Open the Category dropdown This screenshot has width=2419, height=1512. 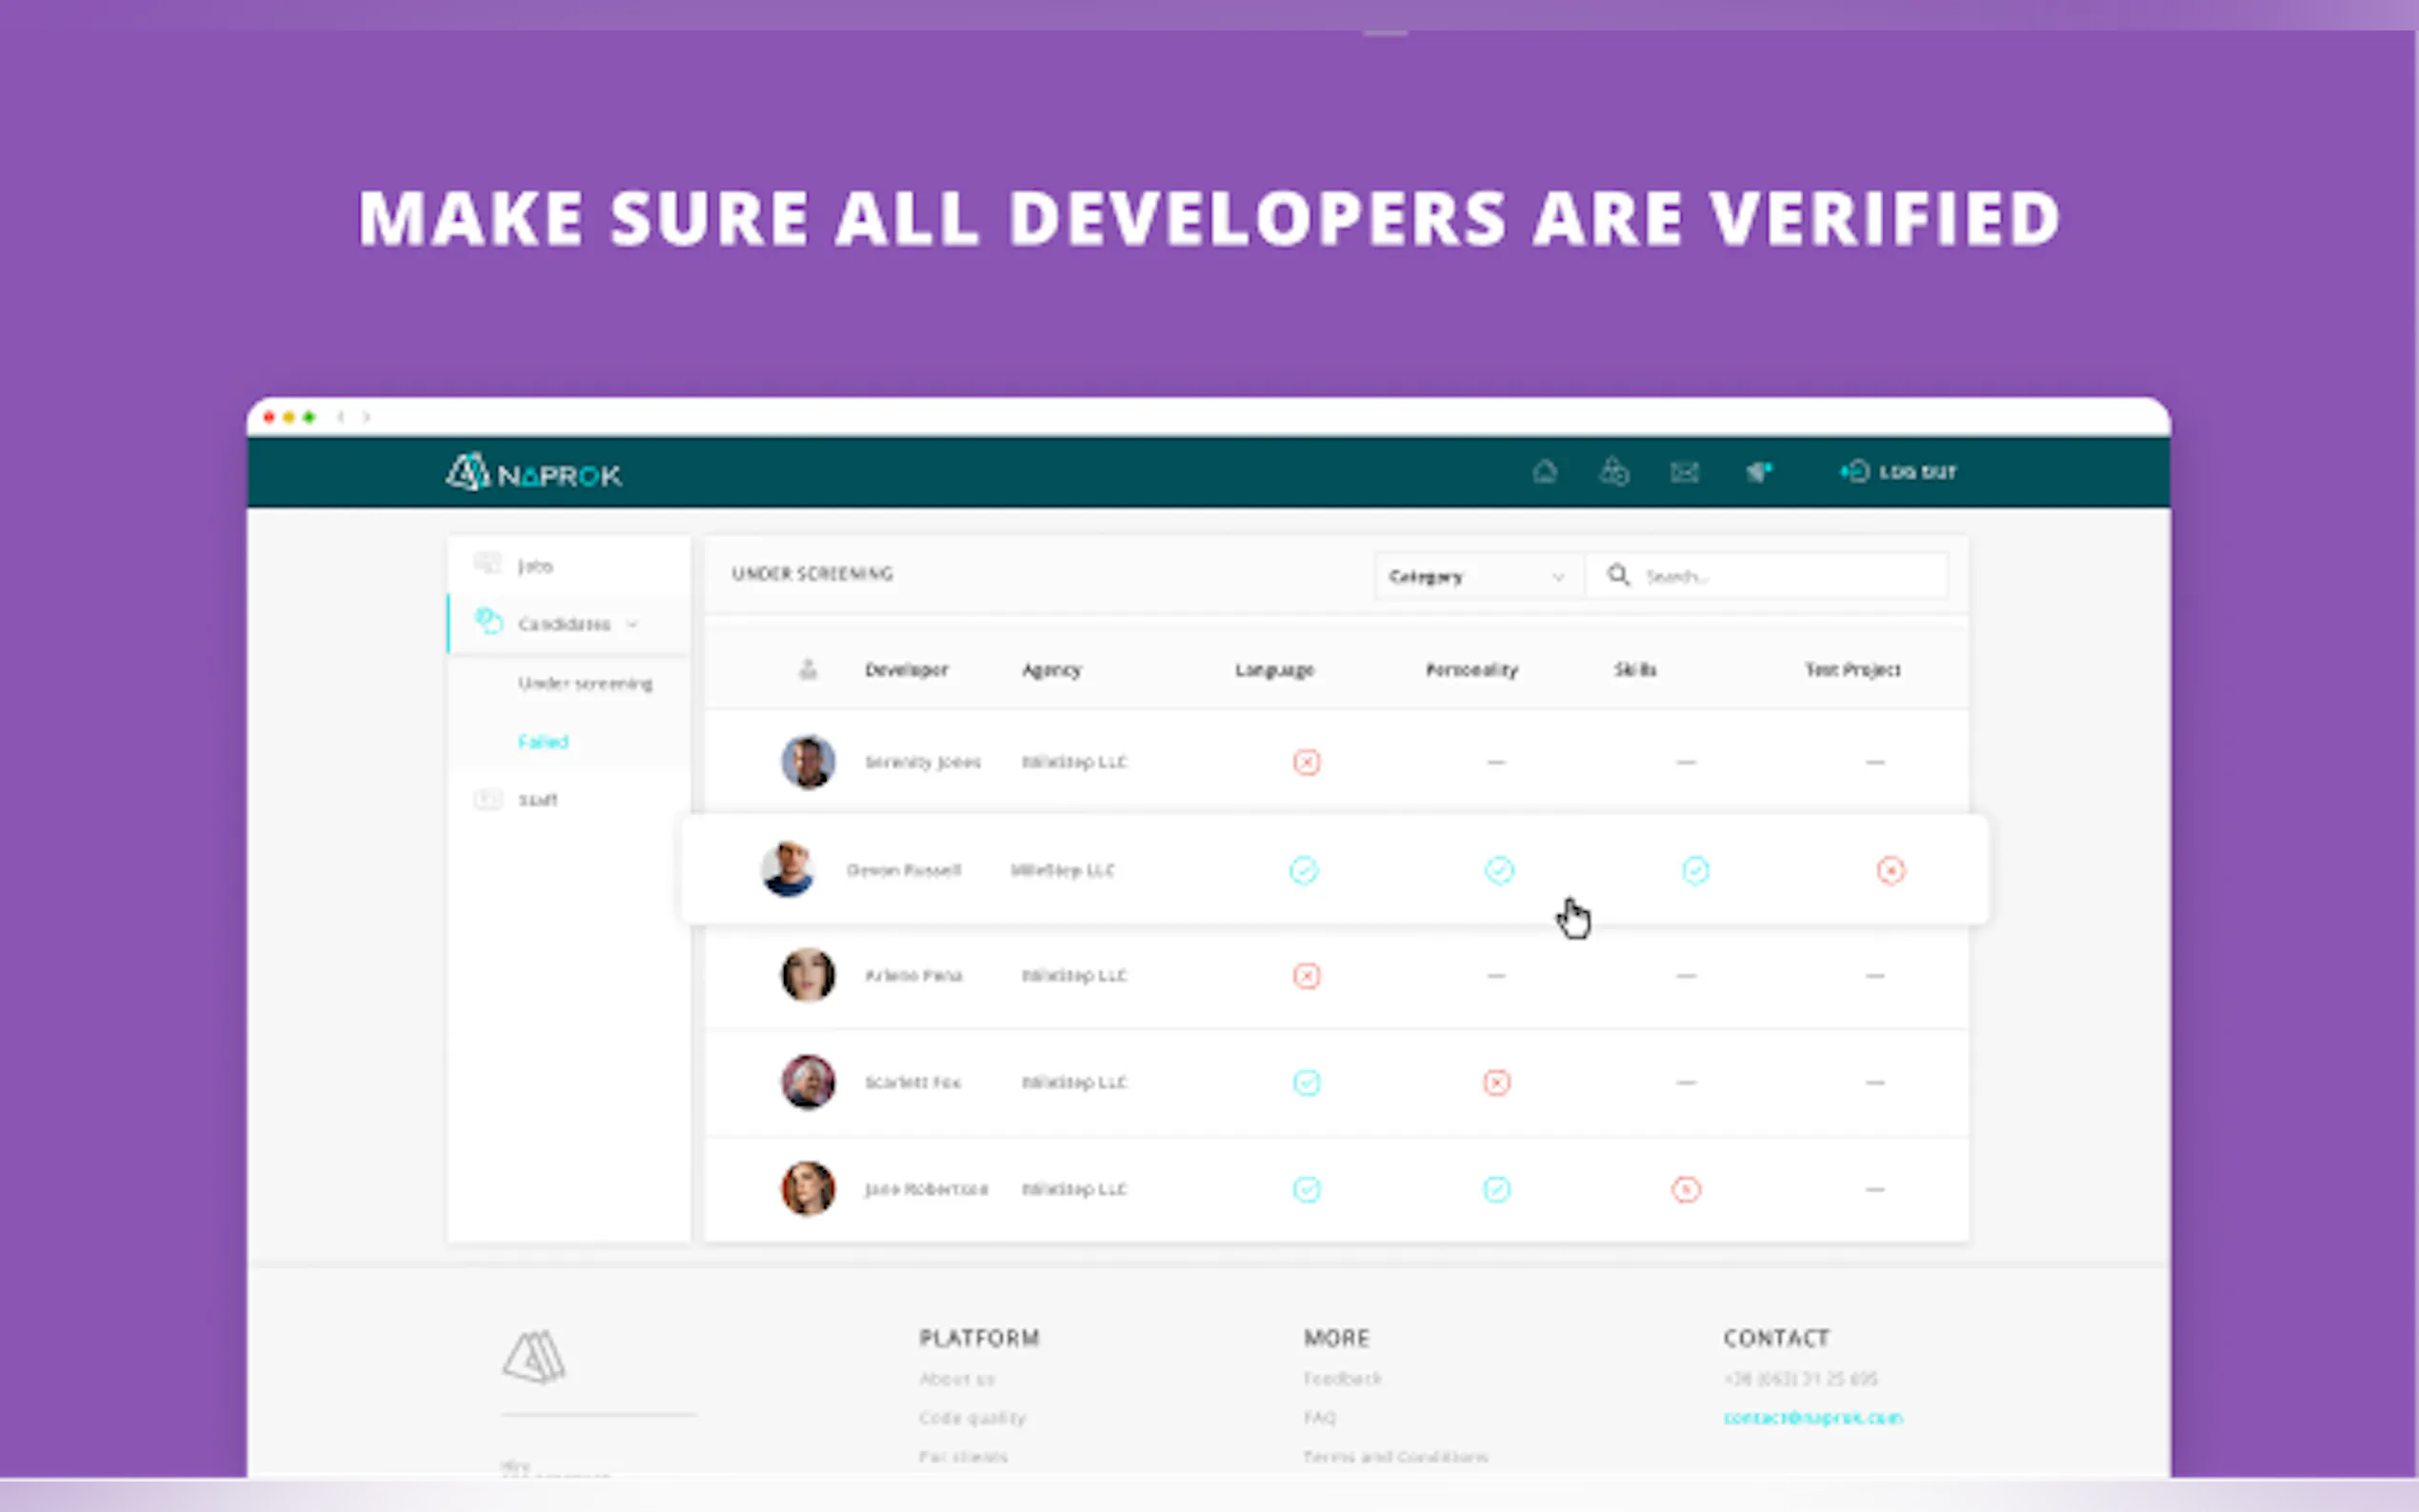[1475, 577]
